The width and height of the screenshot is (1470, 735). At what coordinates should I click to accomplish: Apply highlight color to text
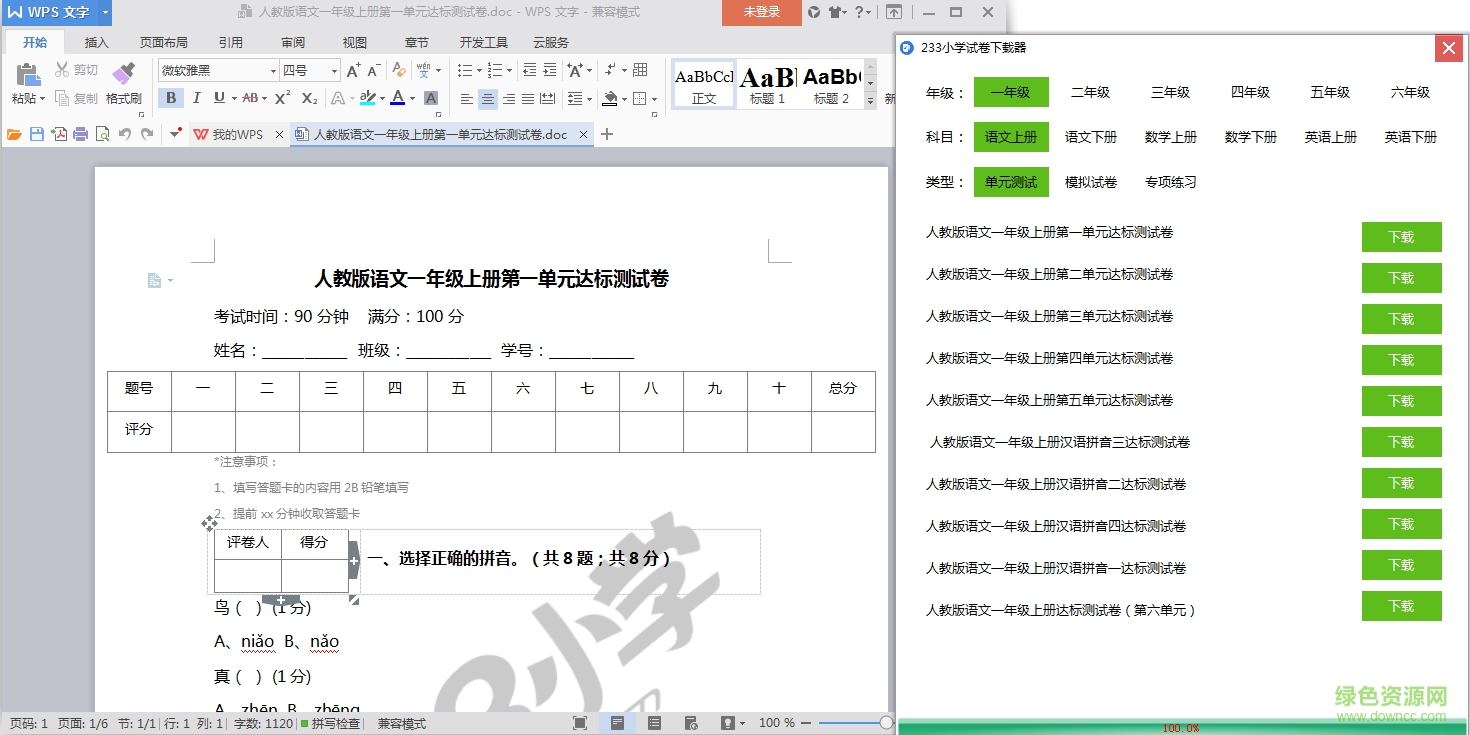[x=371, y=99]
